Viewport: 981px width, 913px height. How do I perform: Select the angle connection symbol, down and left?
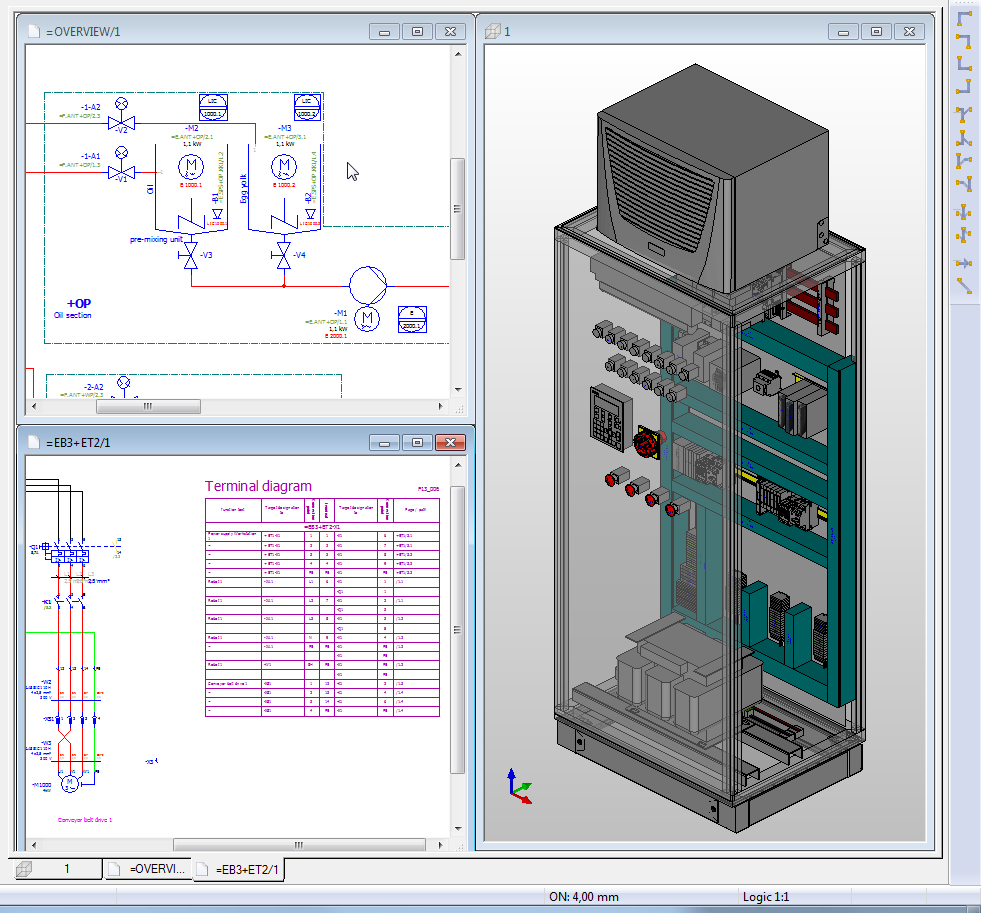(963, 41)
